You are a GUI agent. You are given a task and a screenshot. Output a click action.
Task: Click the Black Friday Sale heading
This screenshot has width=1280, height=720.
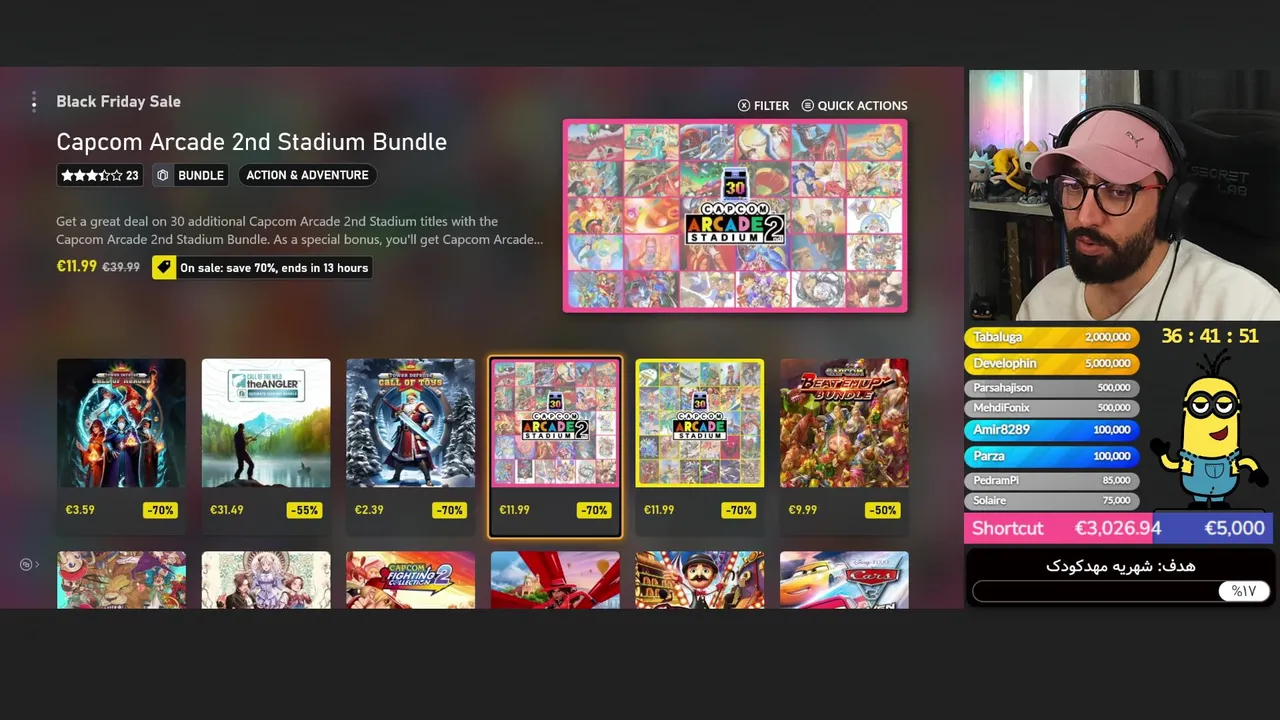point(118,101)
